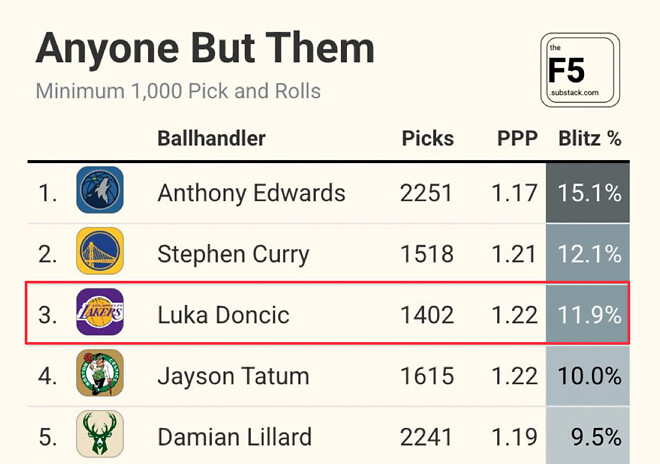Click Jayson Tatum's name
This screenshot has width=660, height=464.
click(233, 376)
